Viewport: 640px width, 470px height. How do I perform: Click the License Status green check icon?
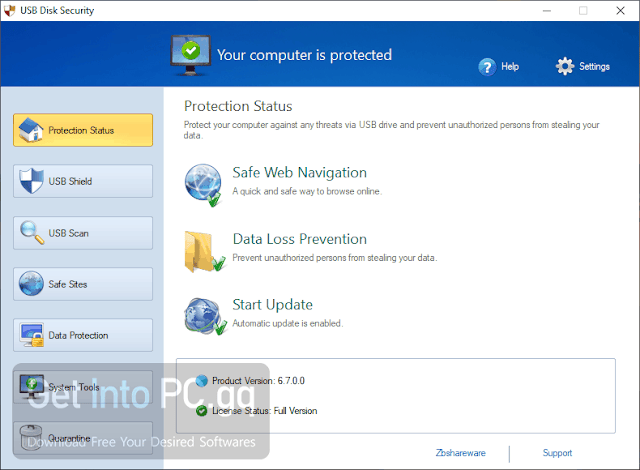pyautogui.click(x=202, y=411)
